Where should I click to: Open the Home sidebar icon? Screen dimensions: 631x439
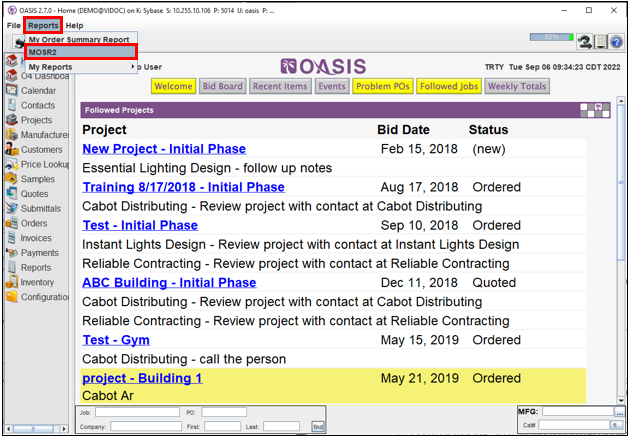11,61
